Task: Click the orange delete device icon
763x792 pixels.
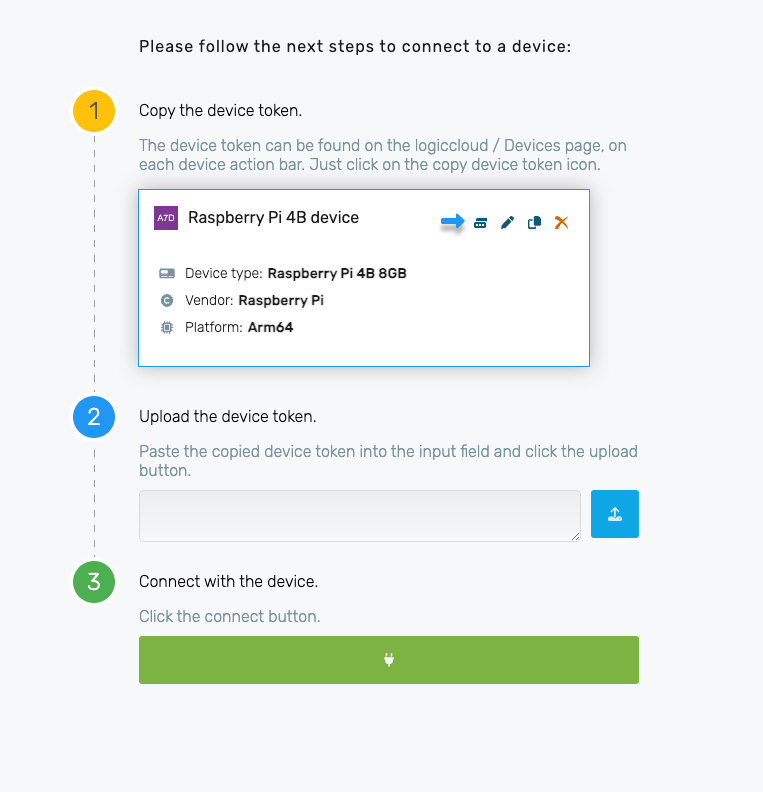Action: (x=561, y=222)
